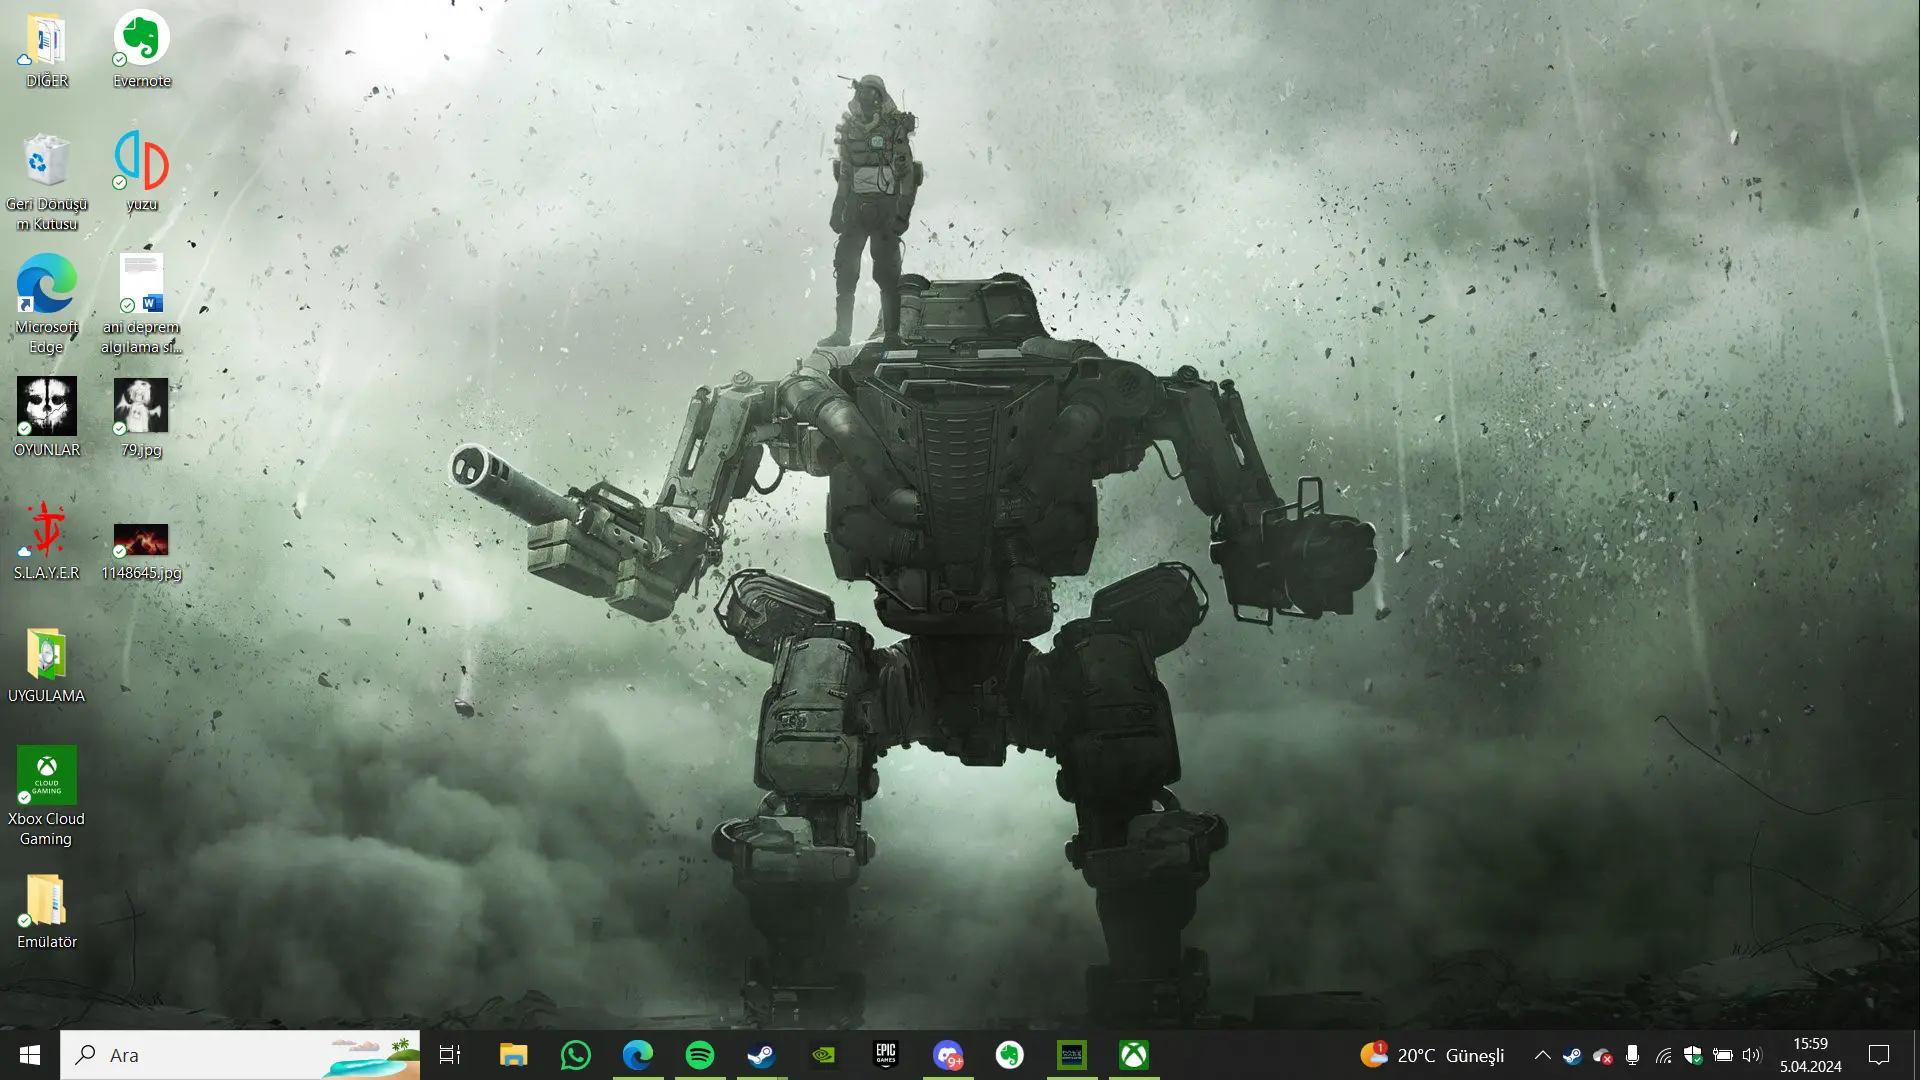Switch to Discord with 9+ badge

[948, 1055]
